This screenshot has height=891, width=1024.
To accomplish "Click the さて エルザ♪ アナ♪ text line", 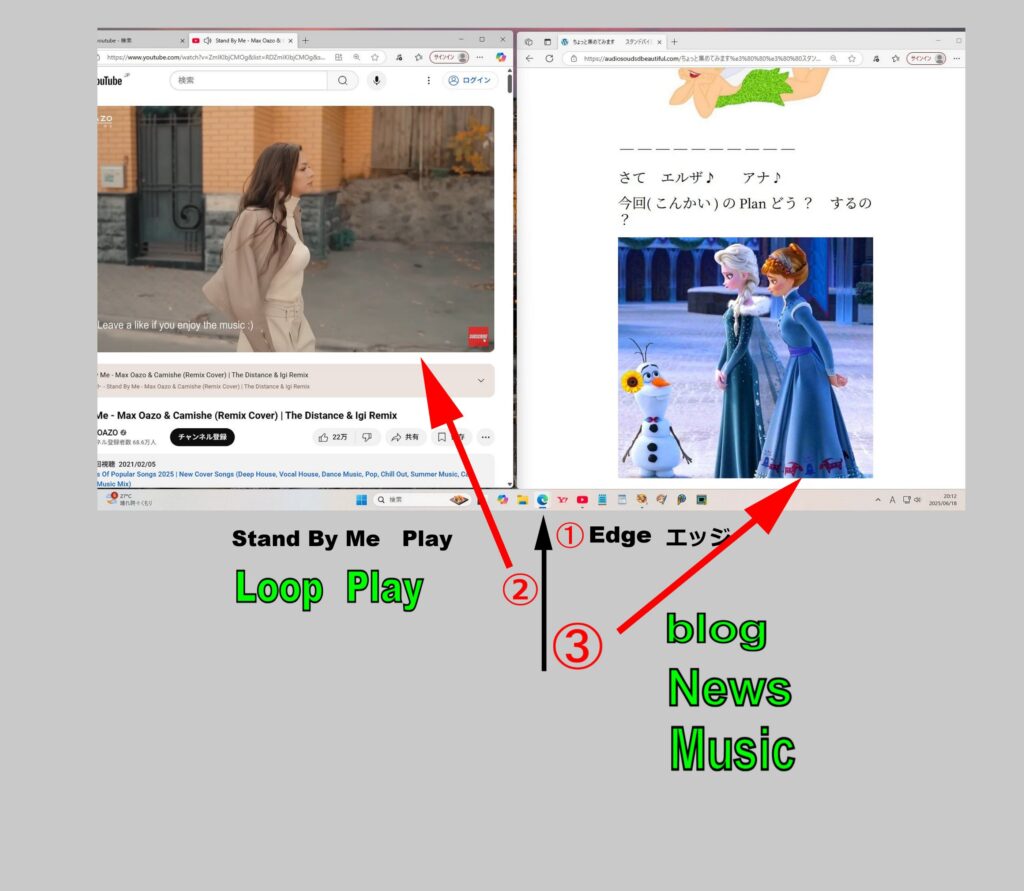I will pos(700,177).
